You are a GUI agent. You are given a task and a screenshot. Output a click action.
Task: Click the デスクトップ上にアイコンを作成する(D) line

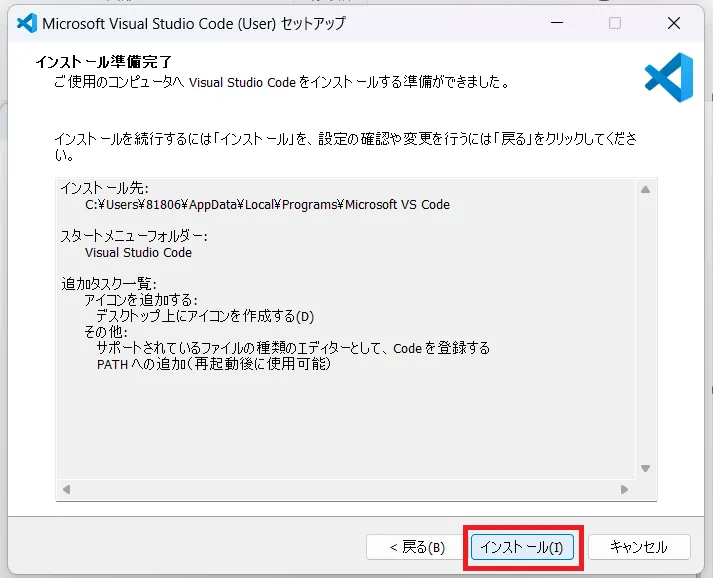point(205,316)
